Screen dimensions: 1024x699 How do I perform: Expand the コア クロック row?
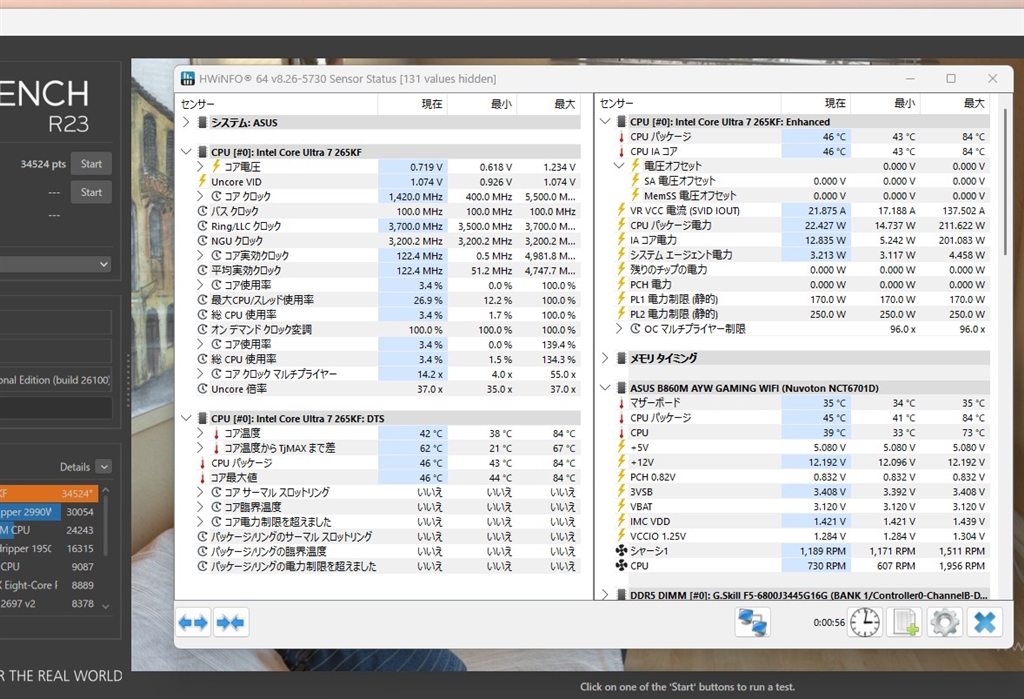point(200,196)
